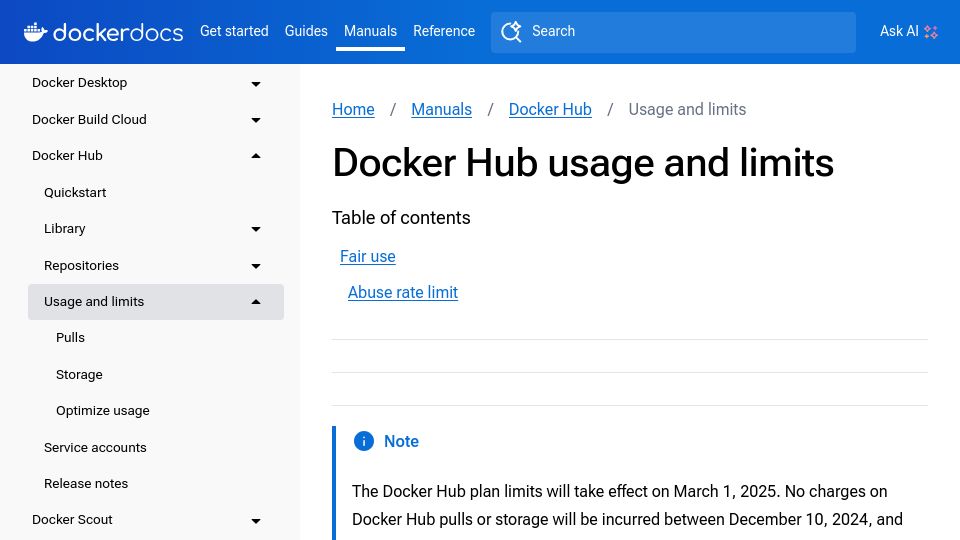Follow the Home breadcrumb link
This screenshot has height=540, width=960.
click(x=353, y=110)
